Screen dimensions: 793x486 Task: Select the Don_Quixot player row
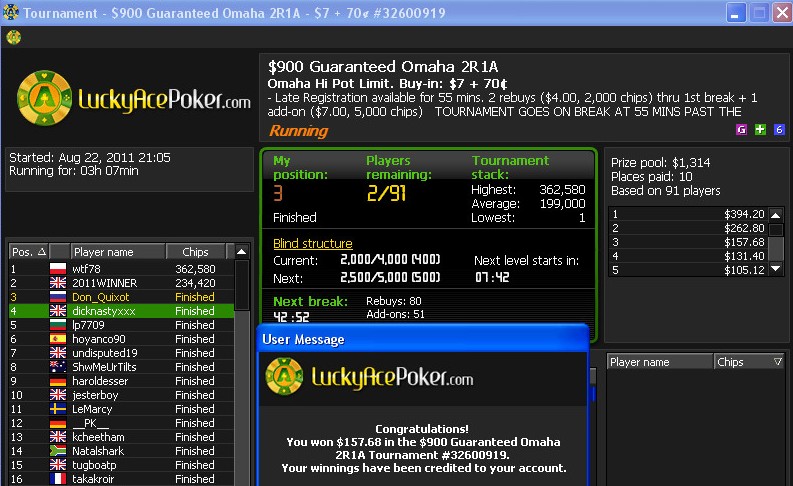tap(121, 297)
